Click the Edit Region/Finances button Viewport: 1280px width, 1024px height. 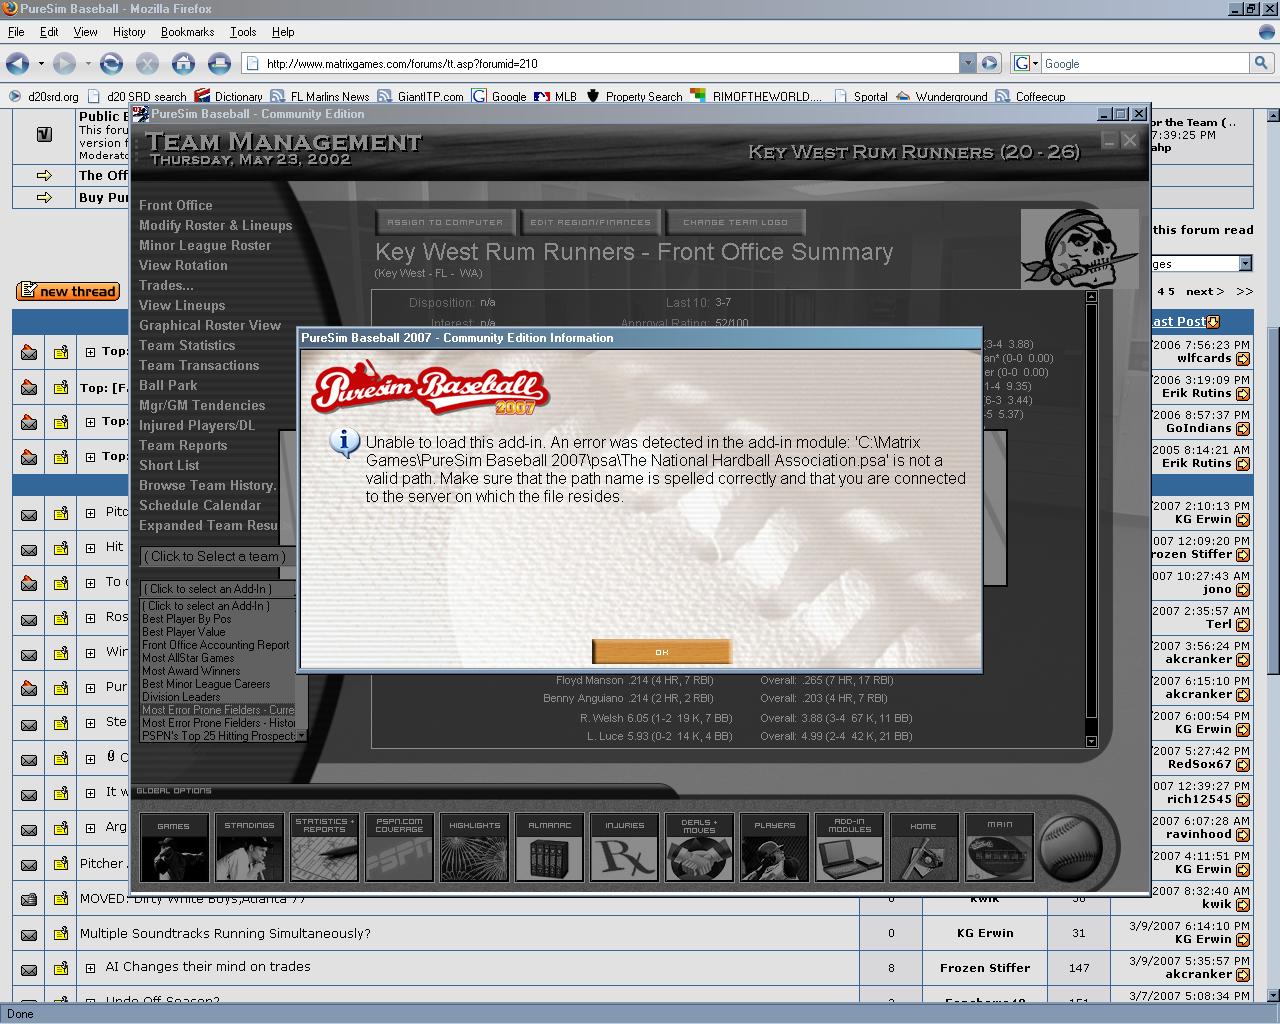click(x=591, y=222)
